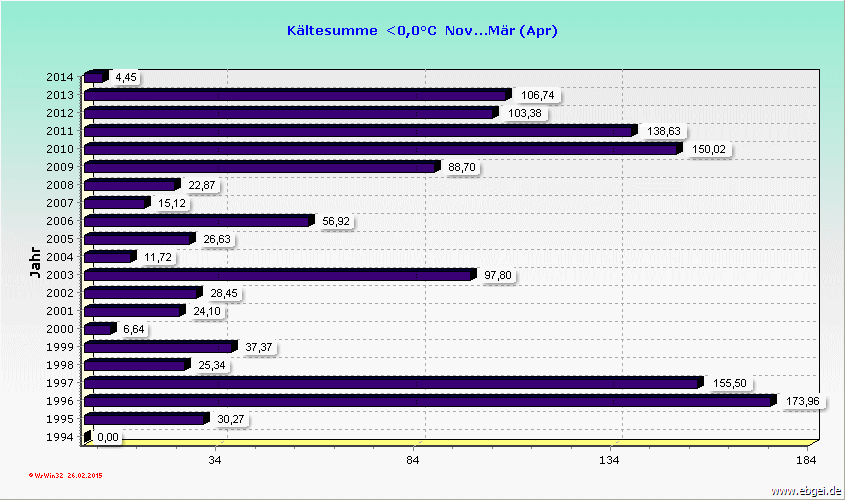Click the Jahr axis label
Screen dimensions: 845x500
(x=35, y=262)
